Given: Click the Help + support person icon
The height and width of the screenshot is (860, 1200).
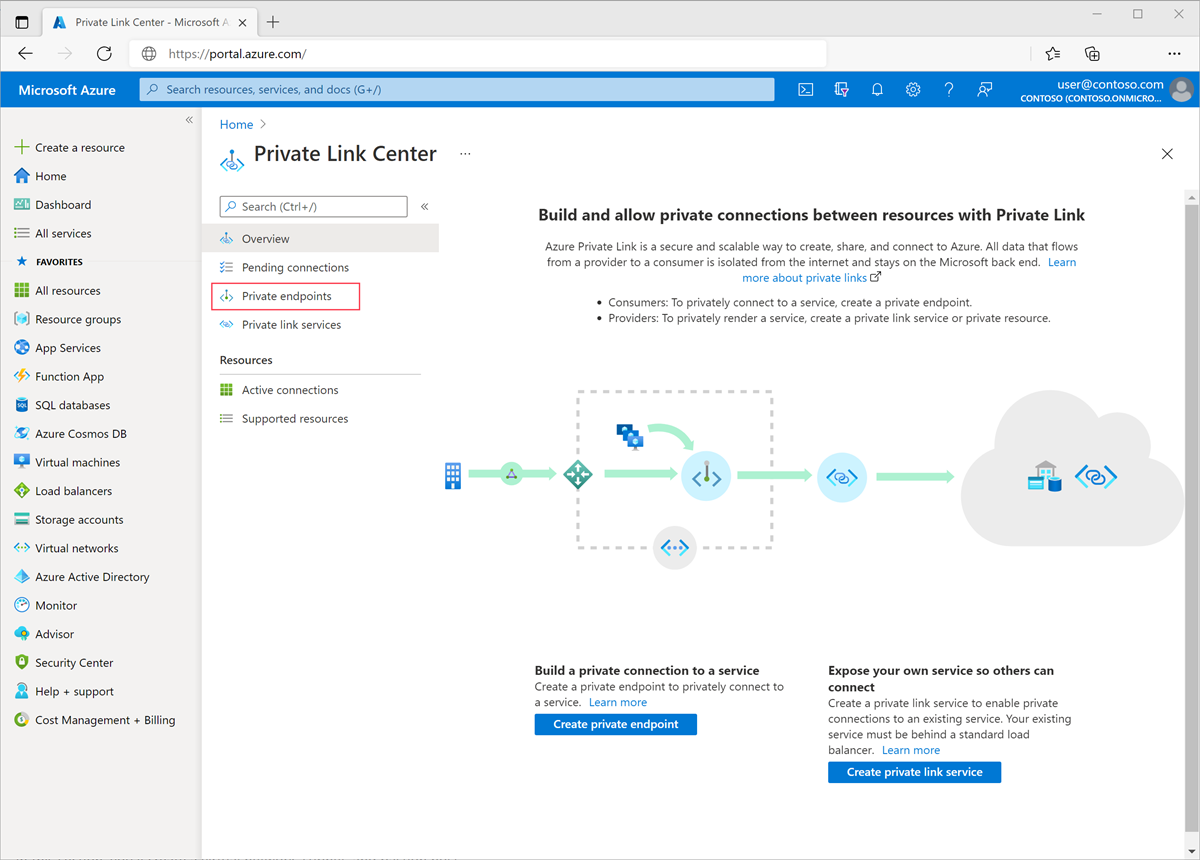Looking at the screenshot, I should [22, 691].
